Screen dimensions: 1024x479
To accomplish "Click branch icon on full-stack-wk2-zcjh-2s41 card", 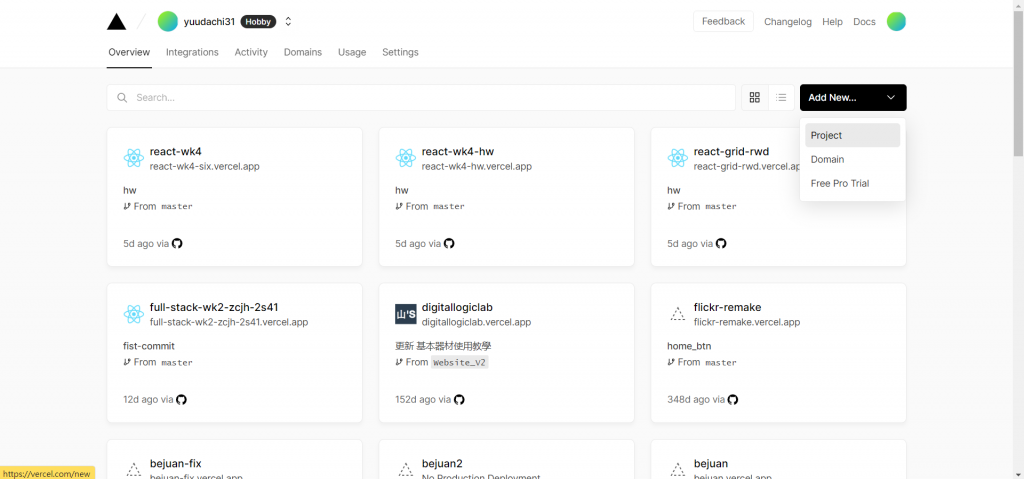I will (127, 362).
